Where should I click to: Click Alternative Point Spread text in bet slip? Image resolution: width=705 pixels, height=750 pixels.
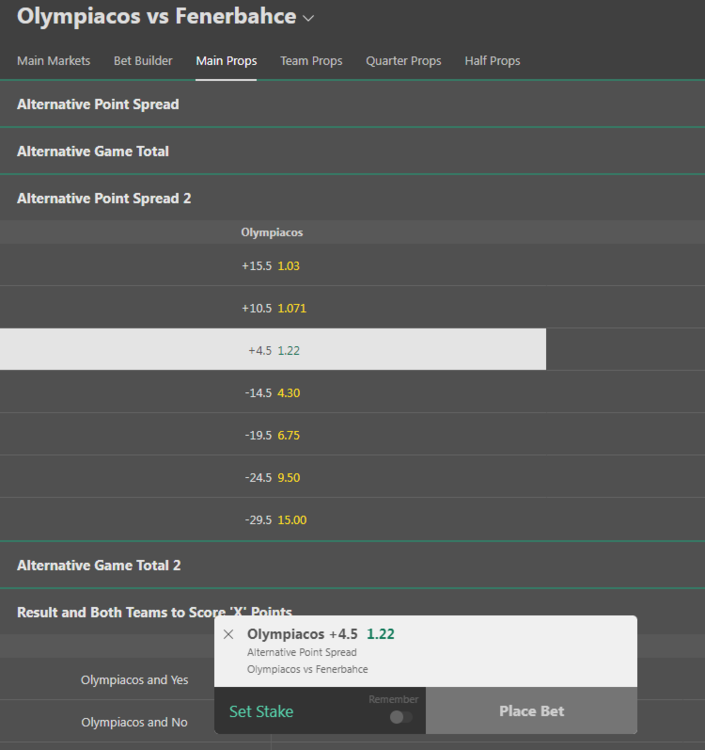302,652
